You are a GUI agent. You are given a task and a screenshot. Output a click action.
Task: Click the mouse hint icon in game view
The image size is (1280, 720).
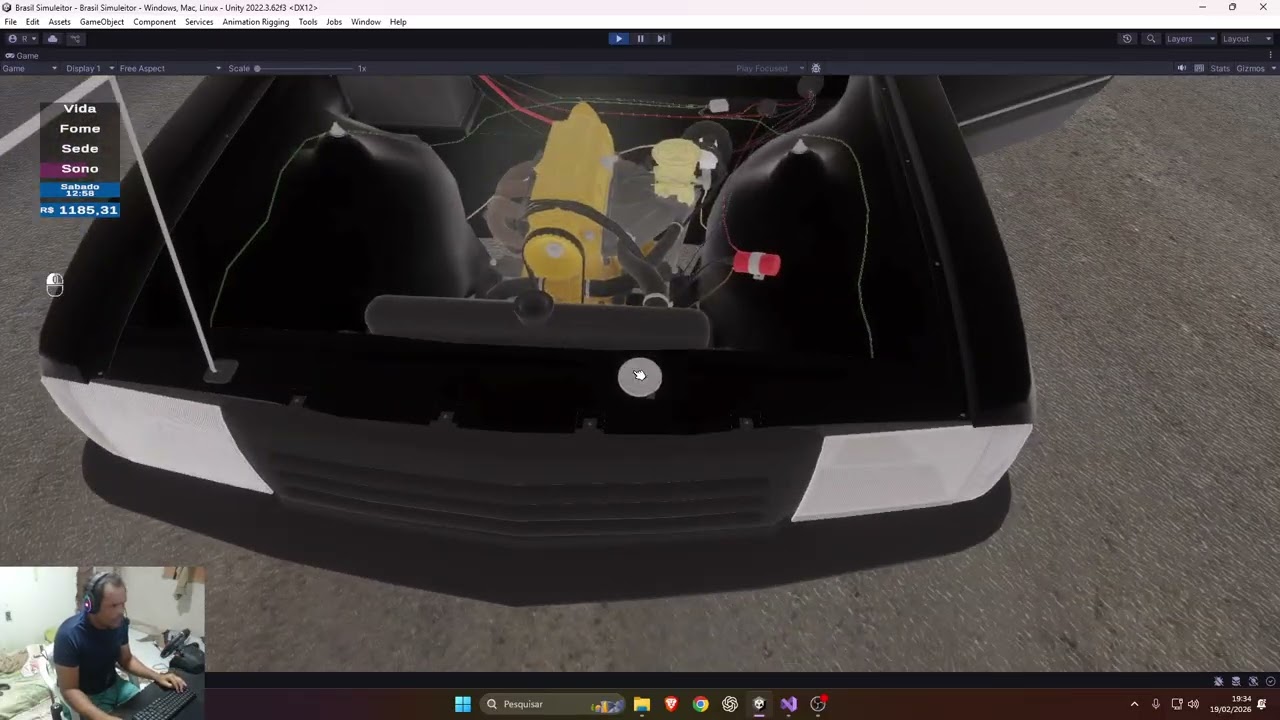(55, 285)
